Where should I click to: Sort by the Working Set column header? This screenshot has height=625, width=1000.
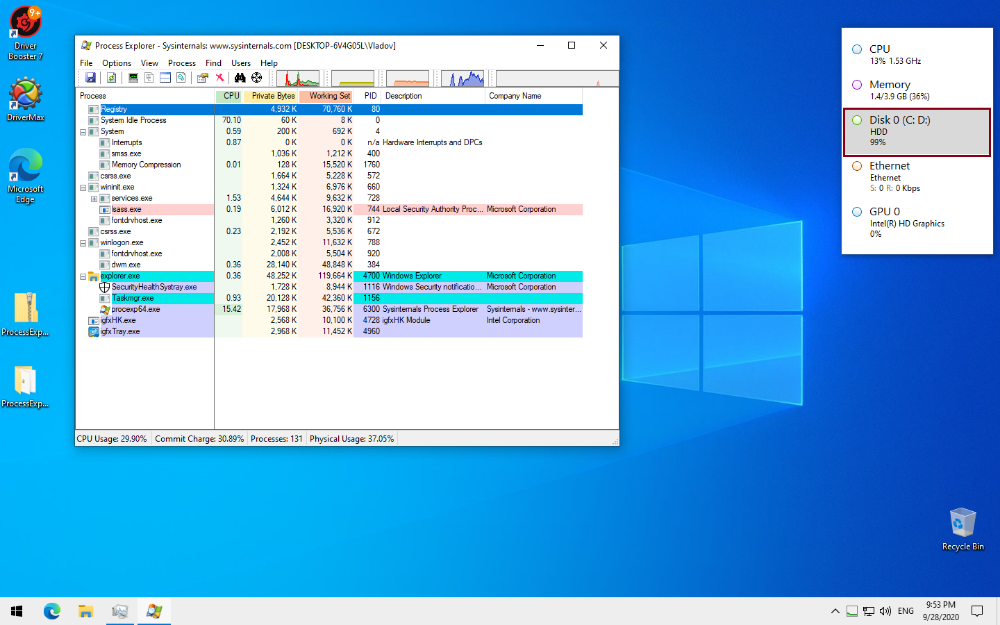pyautogui.click(x=326, y=96)
